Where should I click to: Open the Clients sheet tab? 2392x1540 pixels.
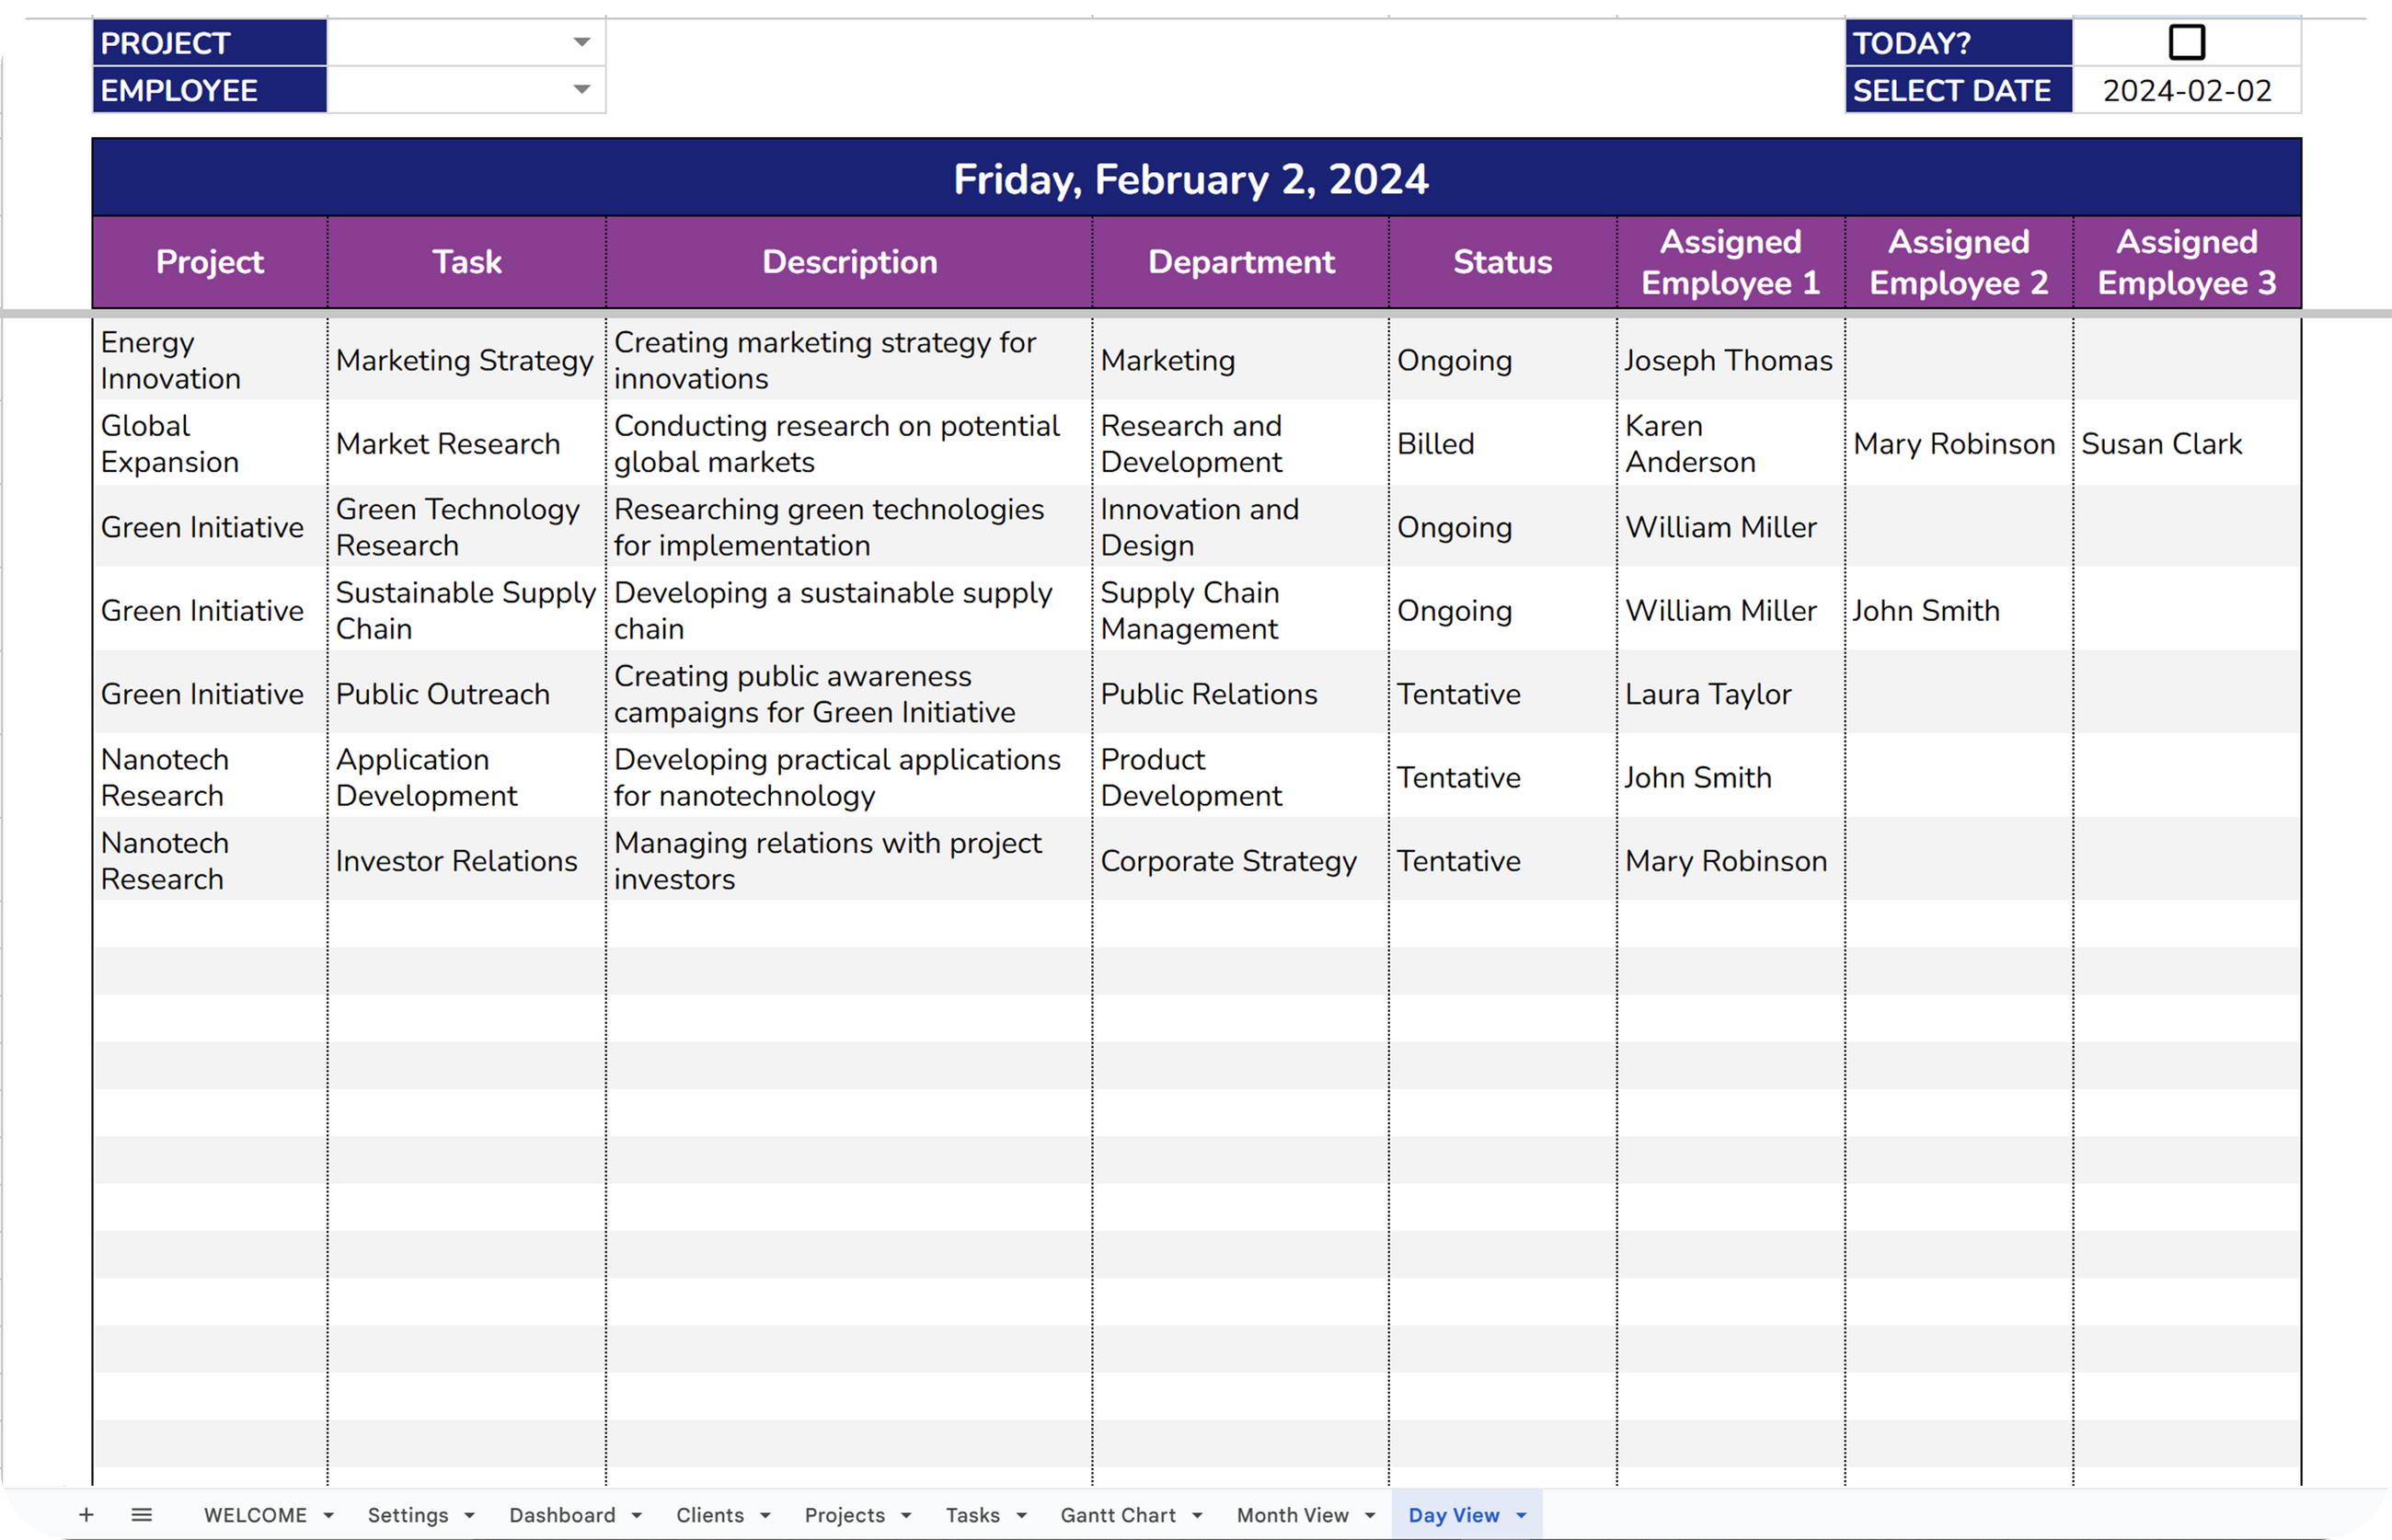(709, 1515)
